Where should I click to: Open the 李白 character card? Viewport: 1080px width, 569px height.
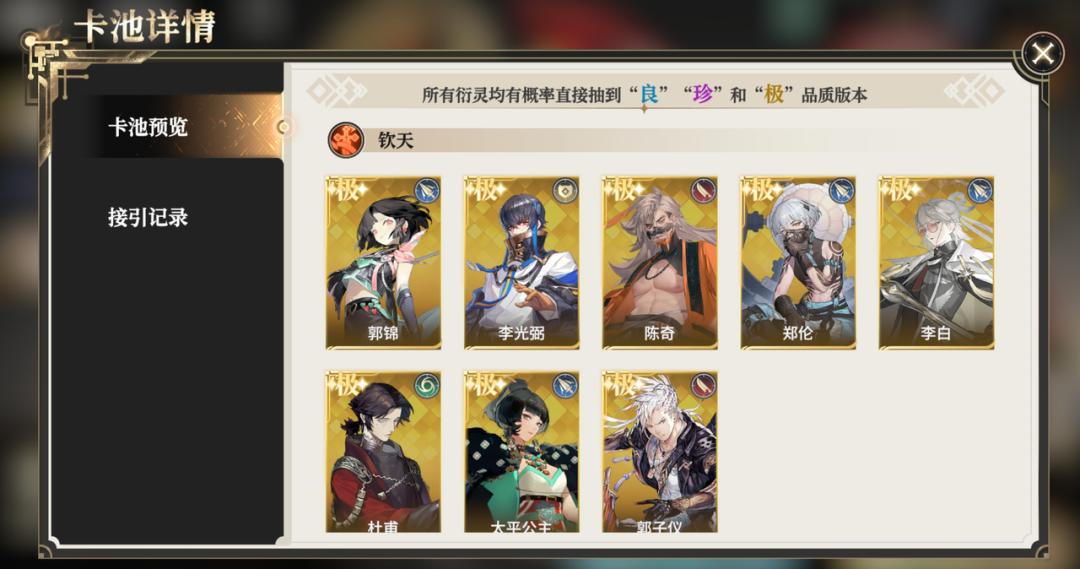[937, 262]
